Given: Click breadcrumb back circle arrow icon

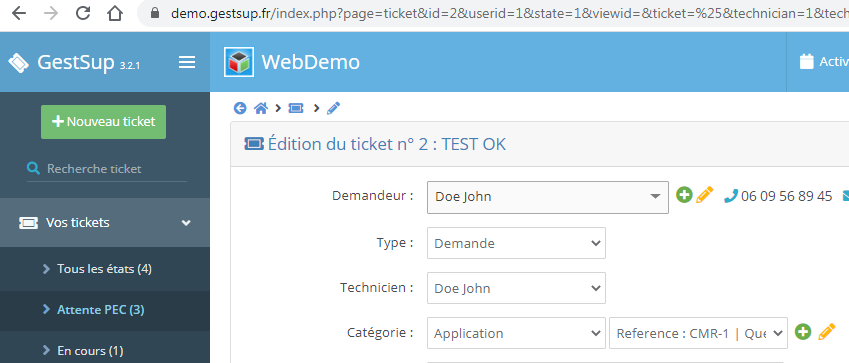Looking at the screenshot, I should pos(240,108).
